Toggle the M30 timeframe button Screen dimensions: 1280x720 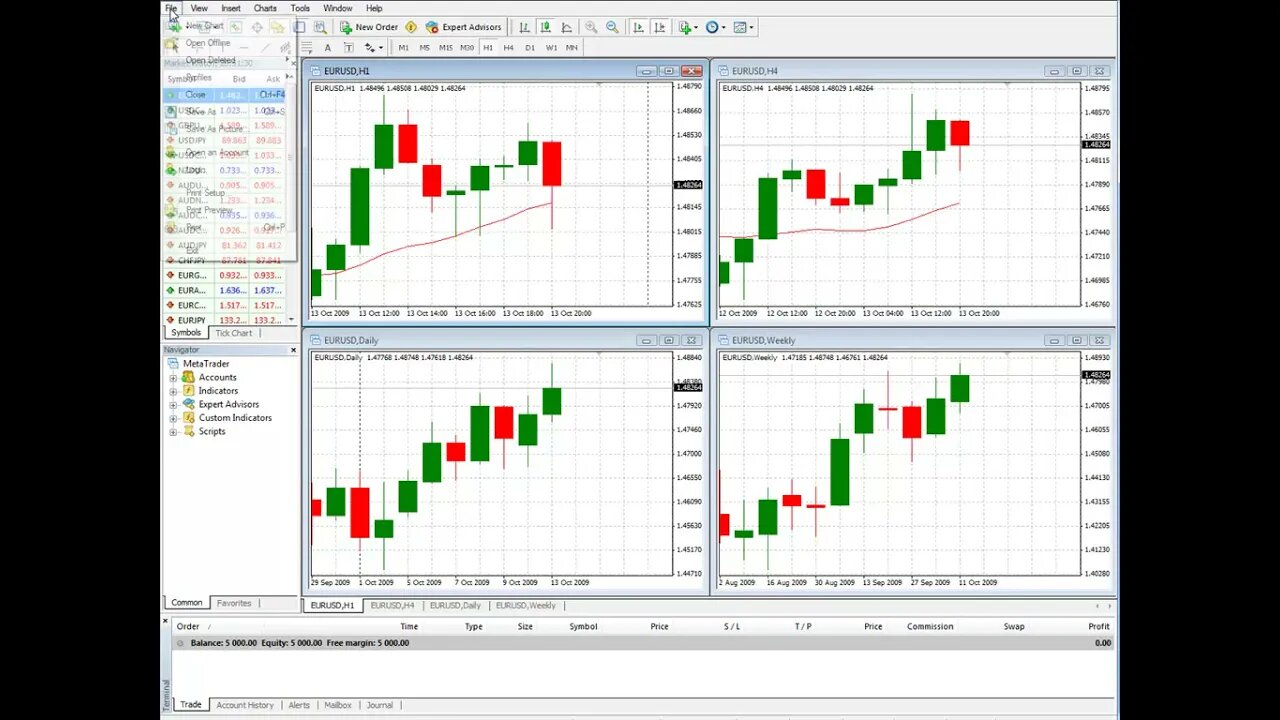[467, 47]
